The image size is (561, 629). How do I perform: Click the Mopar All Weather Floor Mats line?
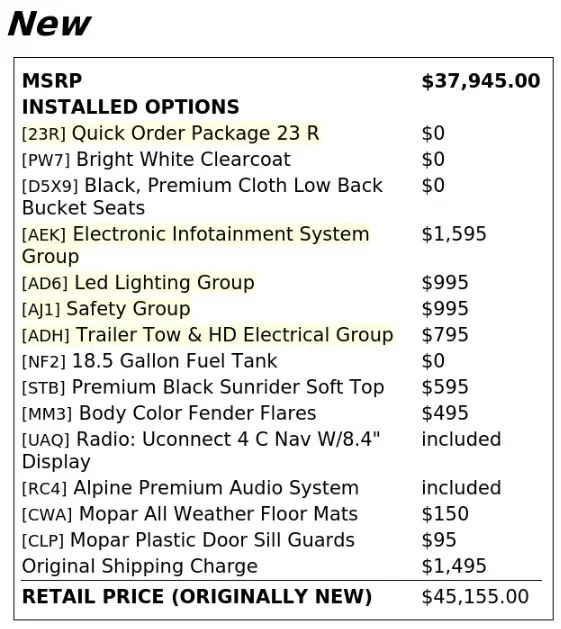tap(190, 514)
